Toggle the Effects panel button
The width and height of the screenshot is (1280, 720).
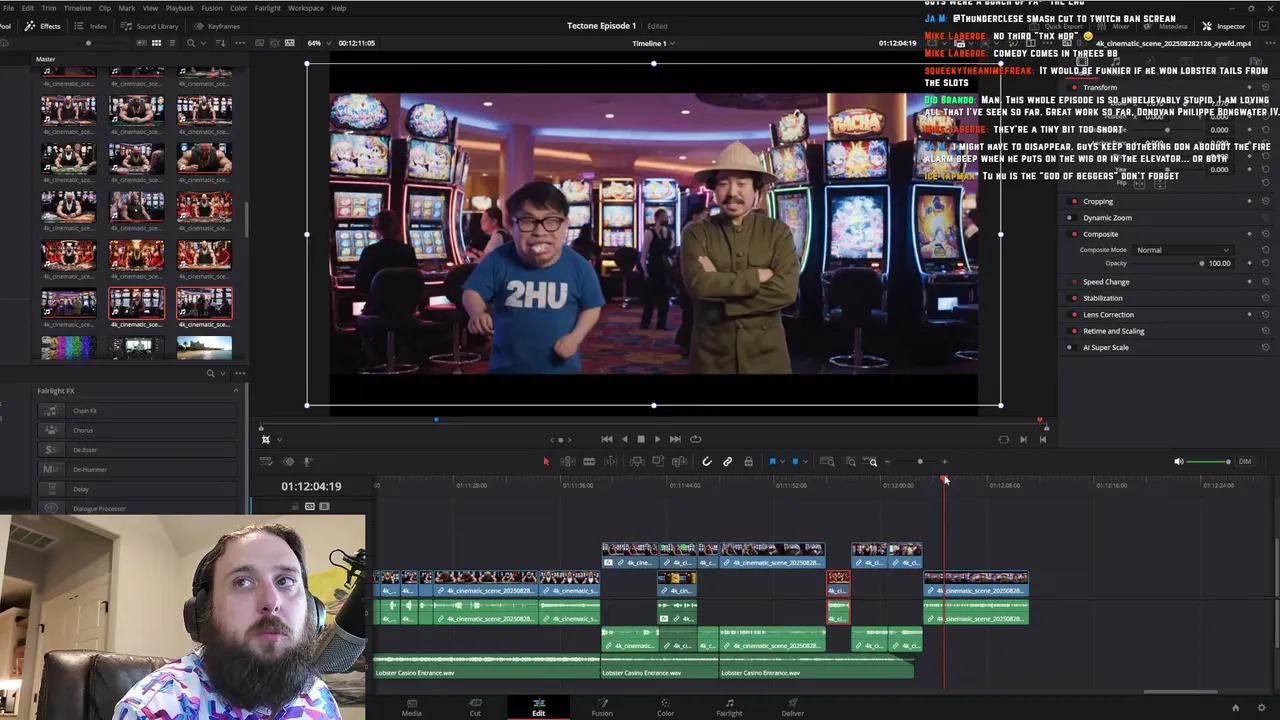[x=43, y=26]
